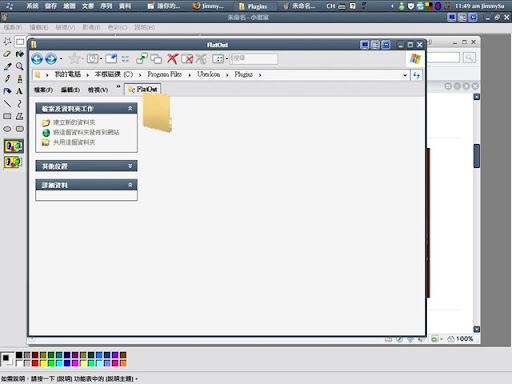Open the address bar dropdown arrow
512x384 pixels.
pos(405,75)
